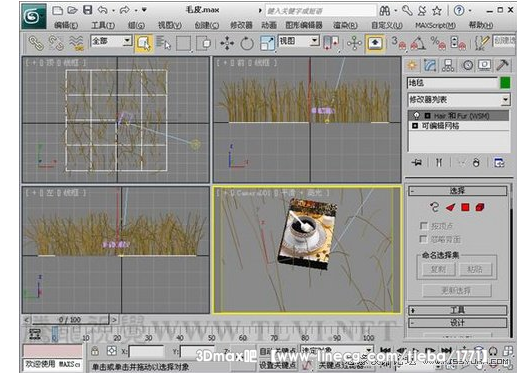Click the green object color swatch

click(x=505, y=83)
